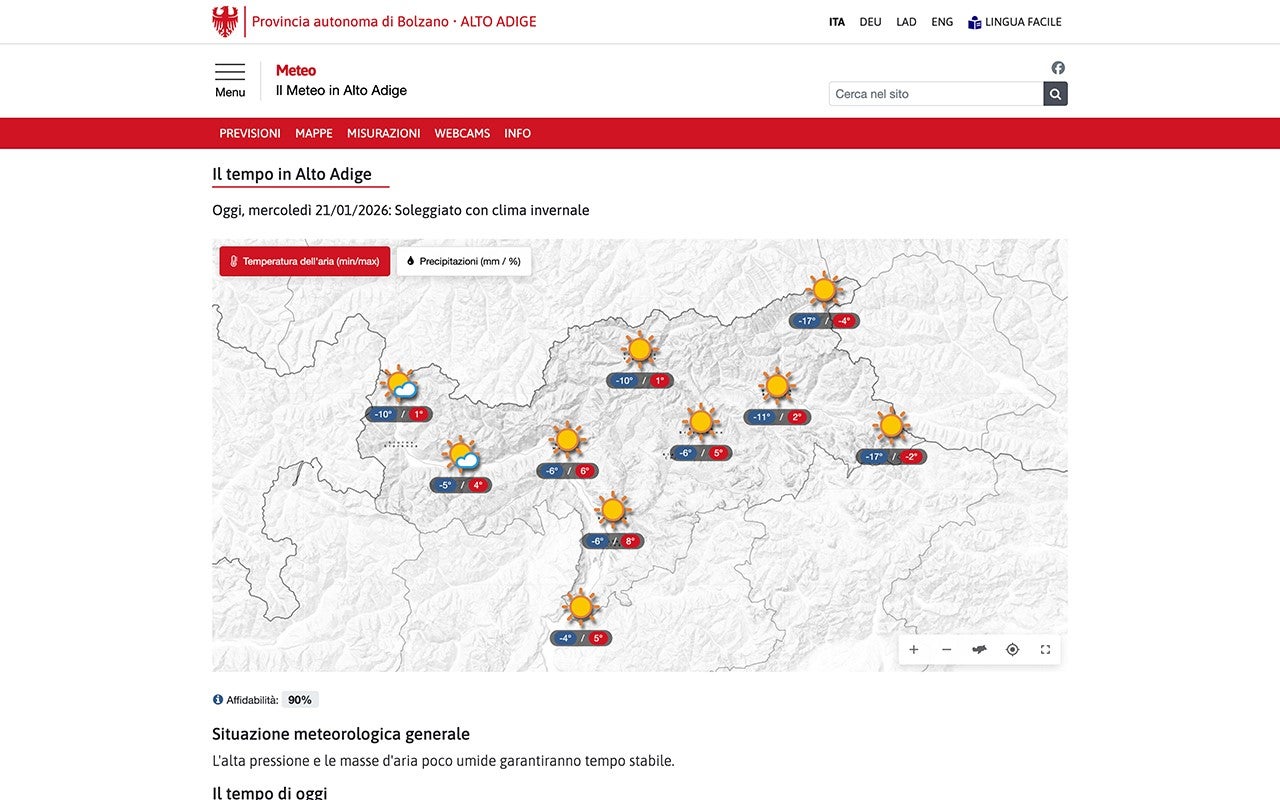Open the weather map in fullscreen

tap(1045, 650)
